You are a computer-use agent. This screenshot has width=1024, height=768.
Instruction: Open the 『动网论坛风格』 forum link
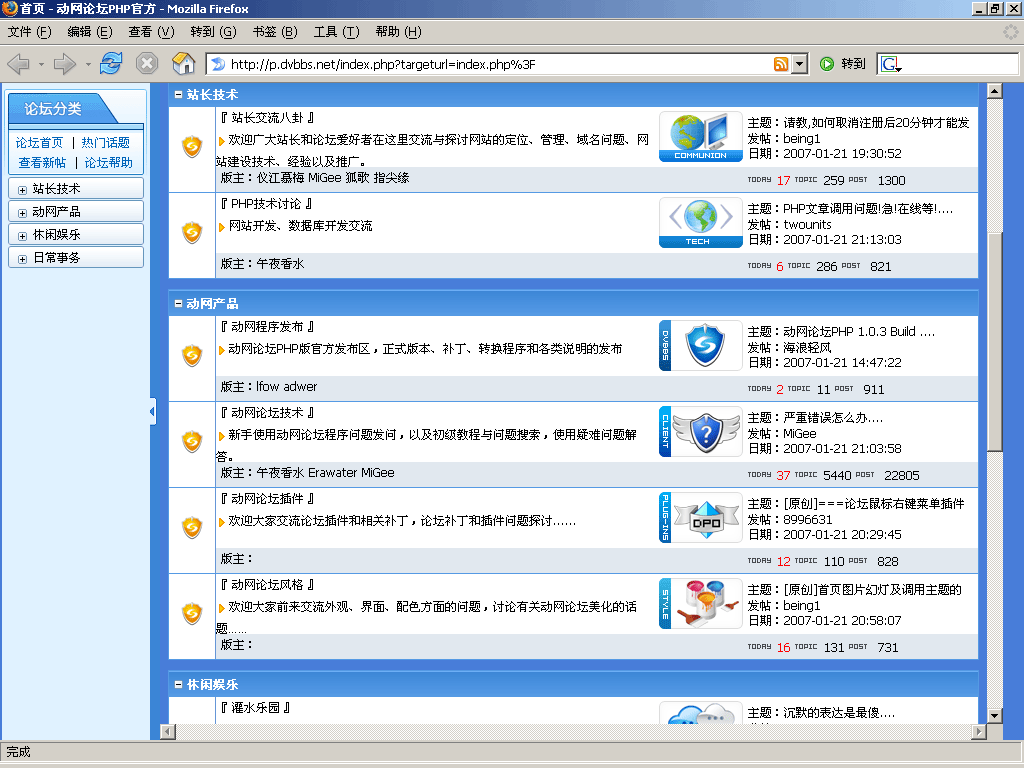point(267,584)
